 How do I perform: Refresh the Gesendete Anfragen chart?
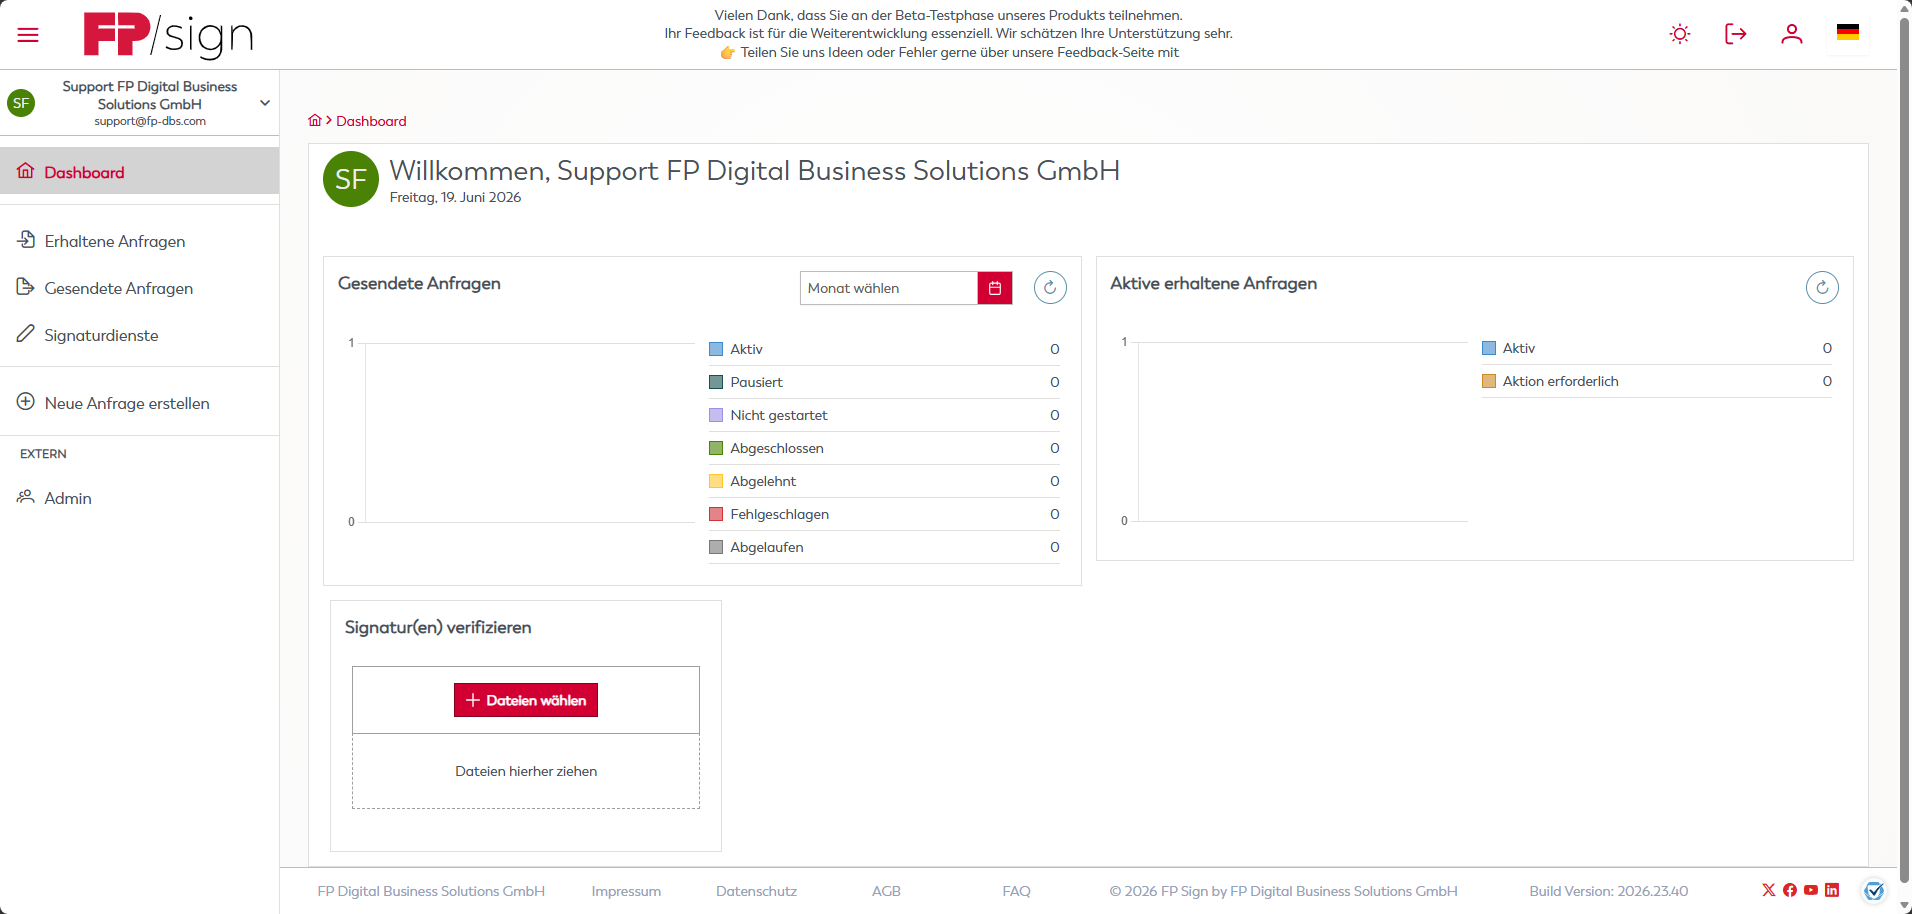(x=1050, y=288)
